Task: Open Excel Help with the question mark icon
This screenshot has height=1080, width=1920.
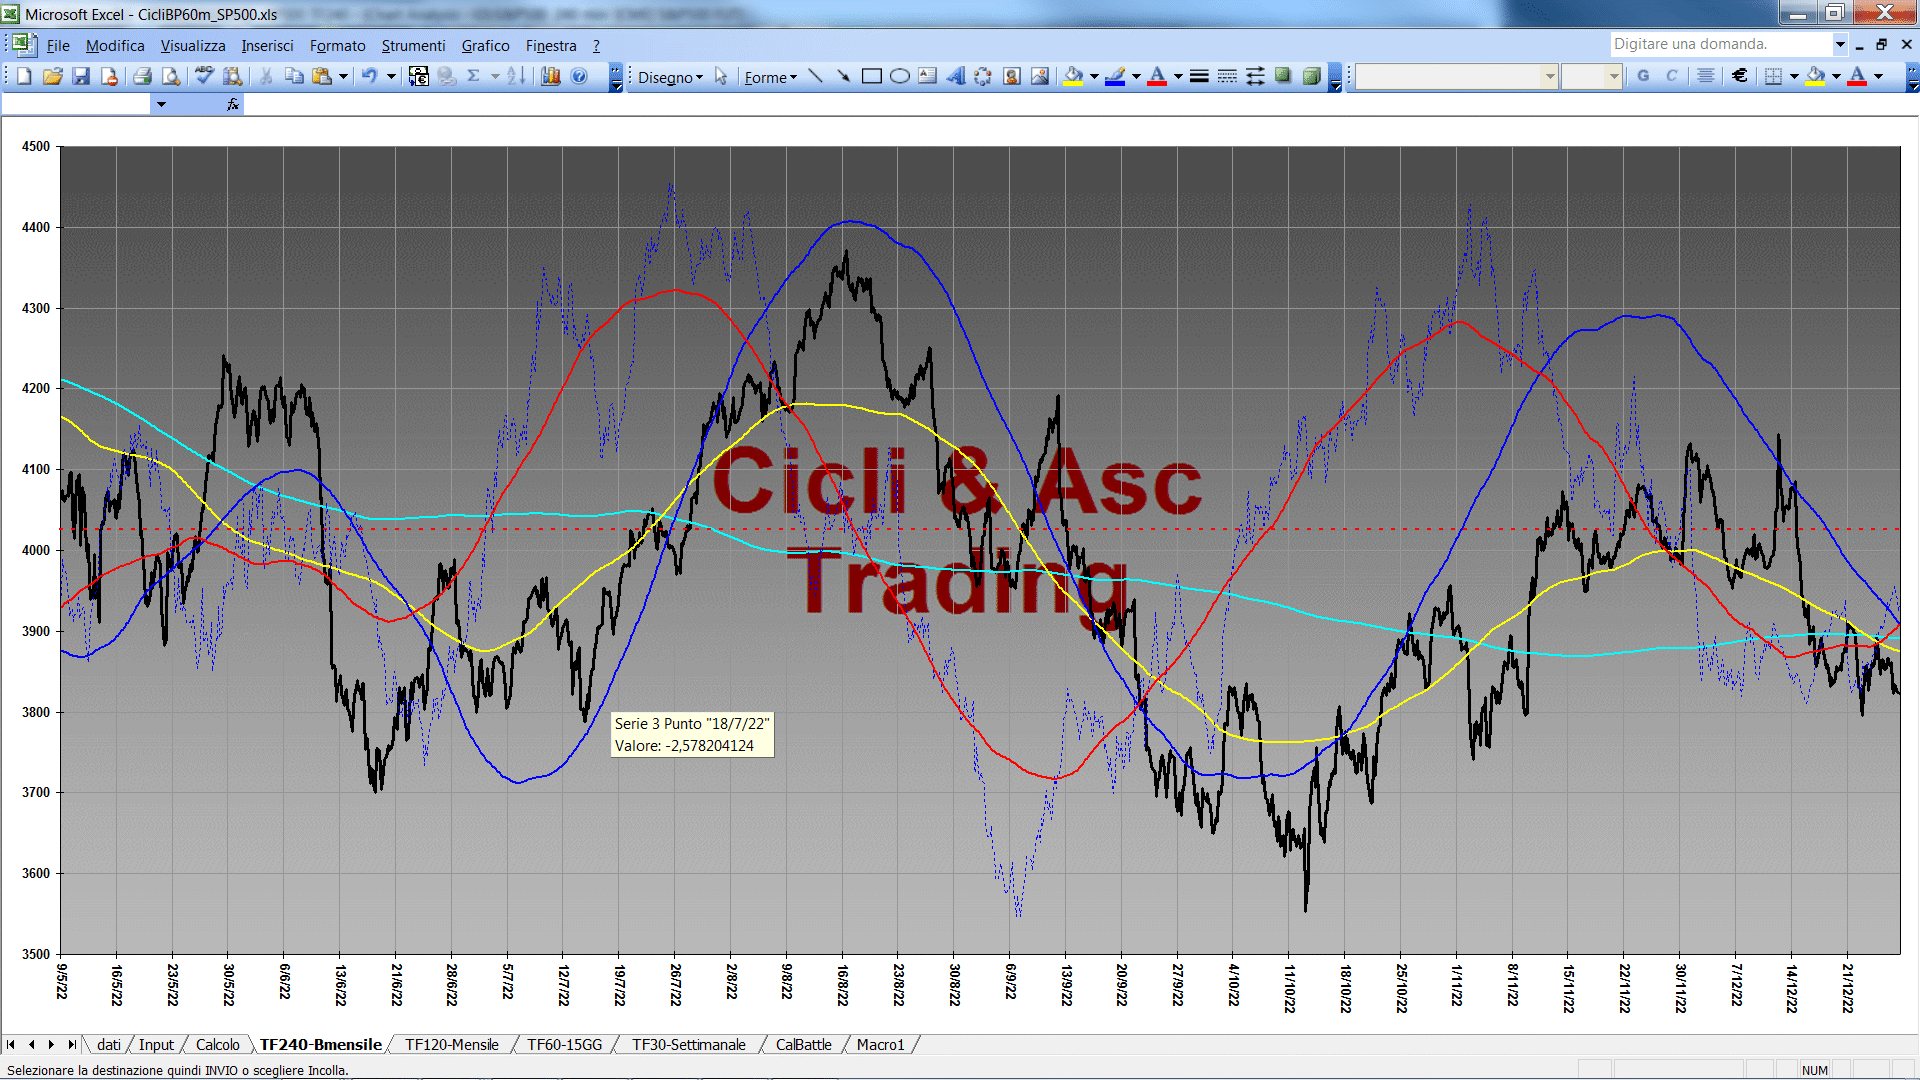Action: [x=579, y=76]
